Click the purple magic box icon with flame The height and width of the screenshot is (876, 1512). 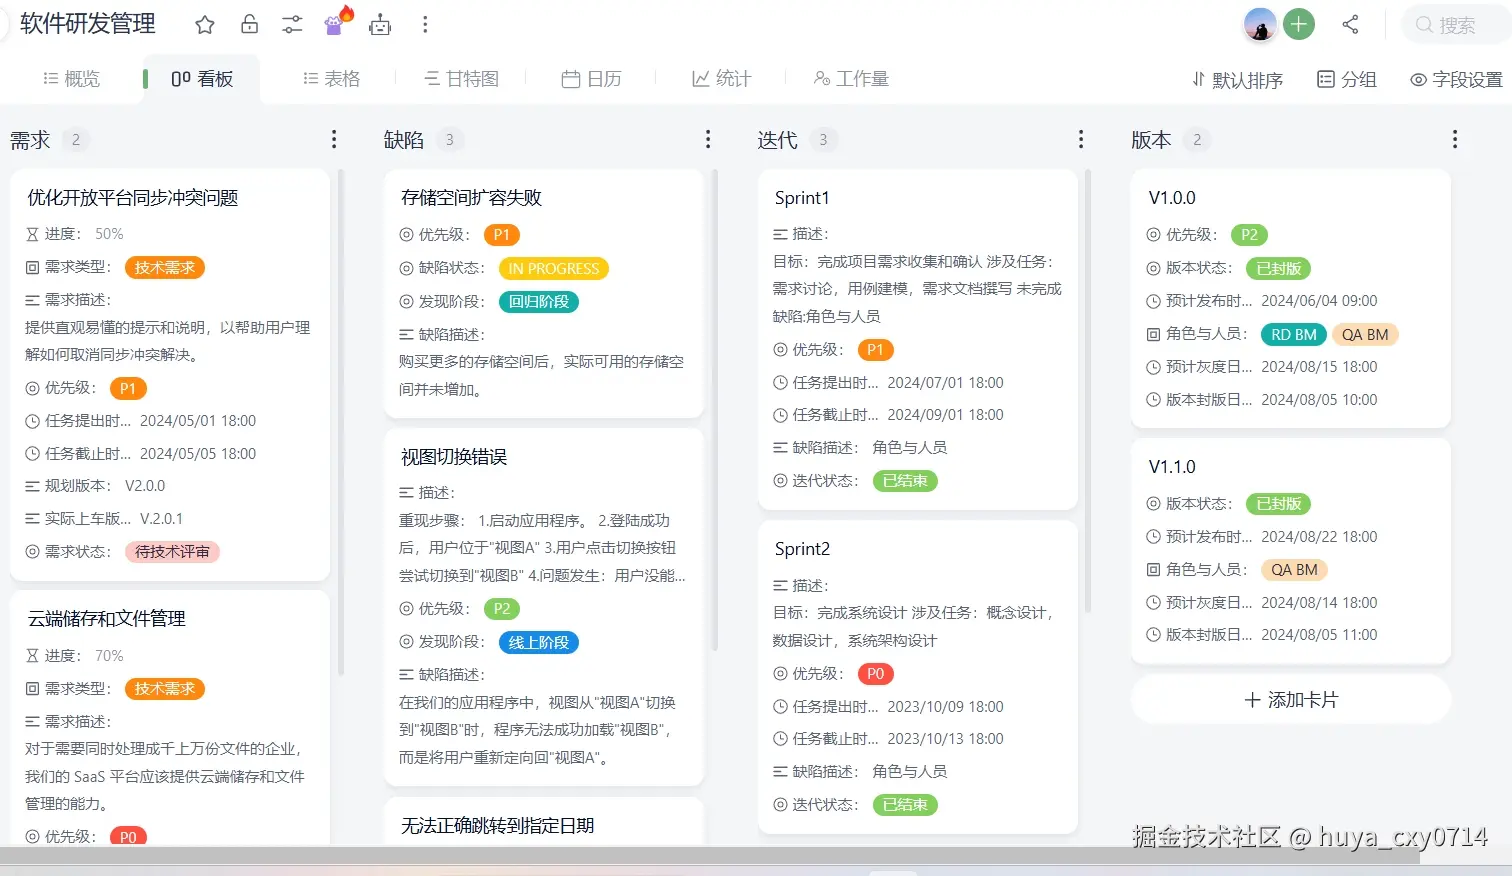pyautogui.click(x=335, y=24)
